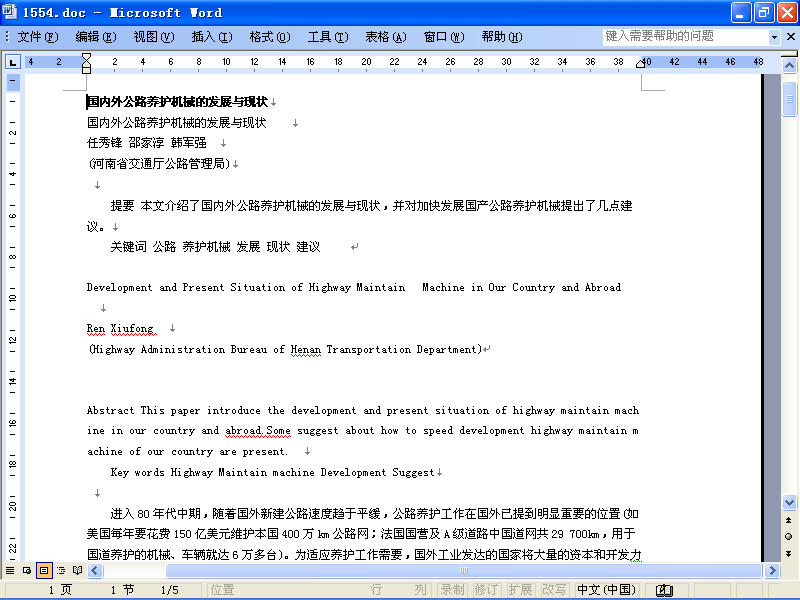The width and height of the screenshot is (800, 600).
Task: Switch to Web layout view icon
Action: [27, 570]
